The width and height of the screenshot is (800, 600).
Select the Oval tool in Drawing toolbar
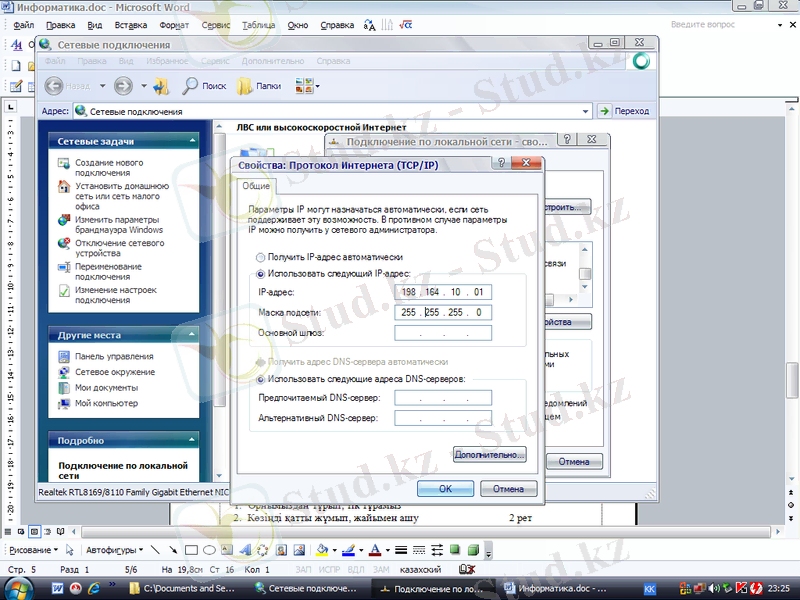(x=210, y=550)
